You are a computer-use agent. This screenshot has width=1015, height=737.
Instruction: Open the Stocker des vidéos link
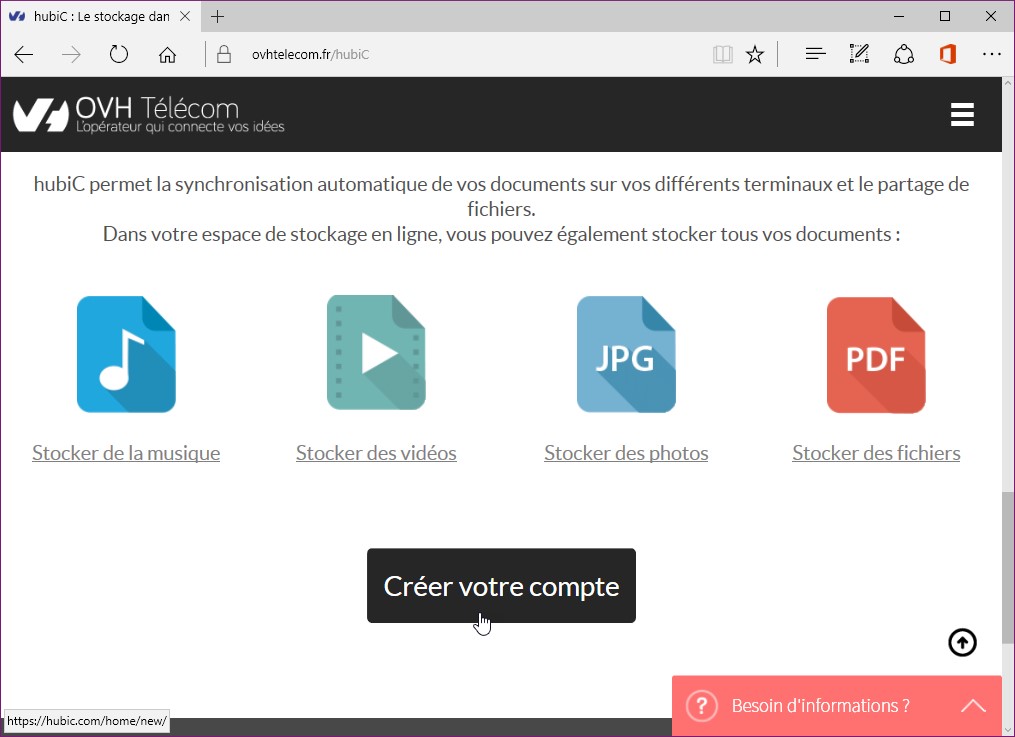[376, 453]
